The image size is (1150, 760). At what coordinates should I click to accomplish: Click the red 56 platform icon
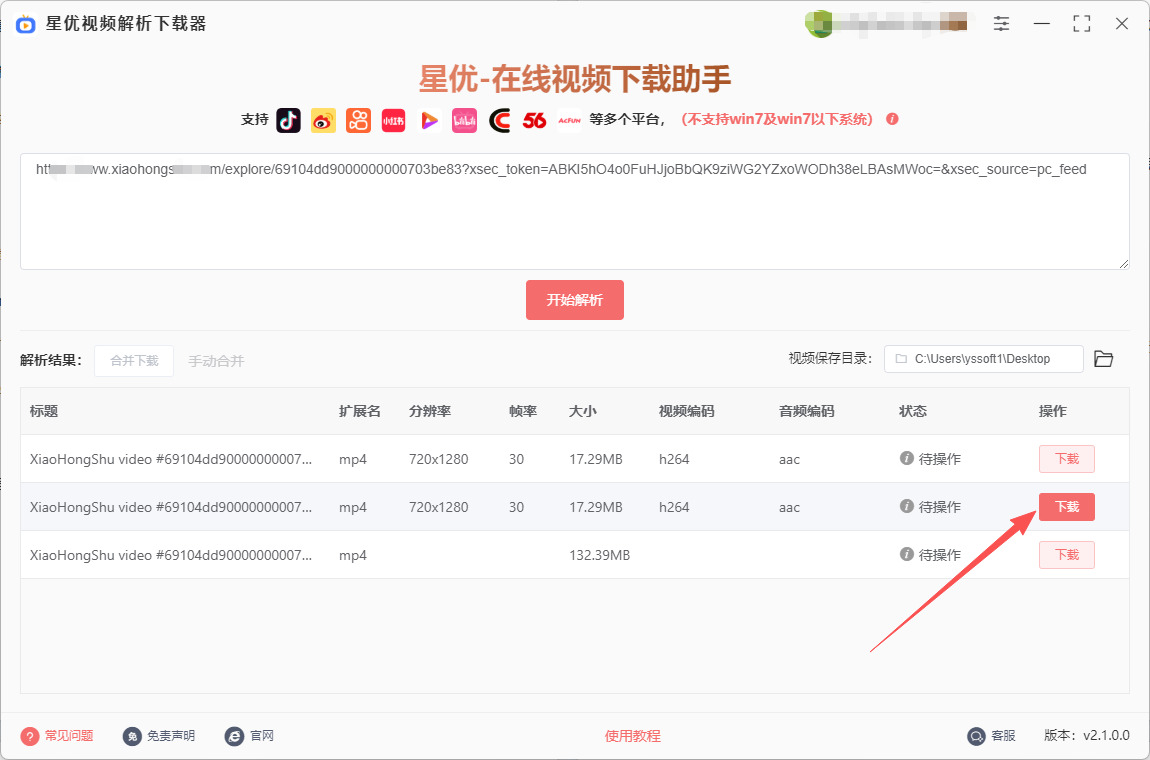pyautogui.click(x=535, y=120)
